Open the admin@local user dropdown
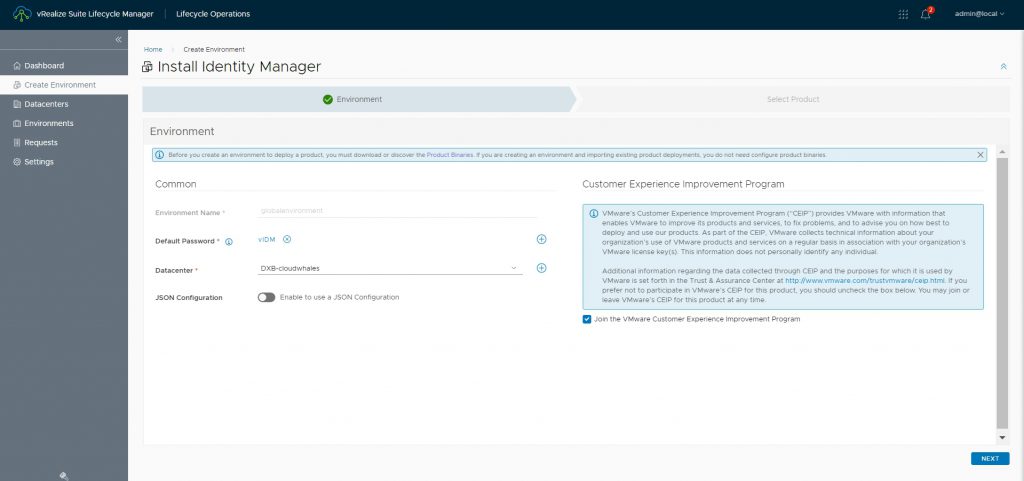The width and height of the screenshot is (1024, 481). coord(979,14)
